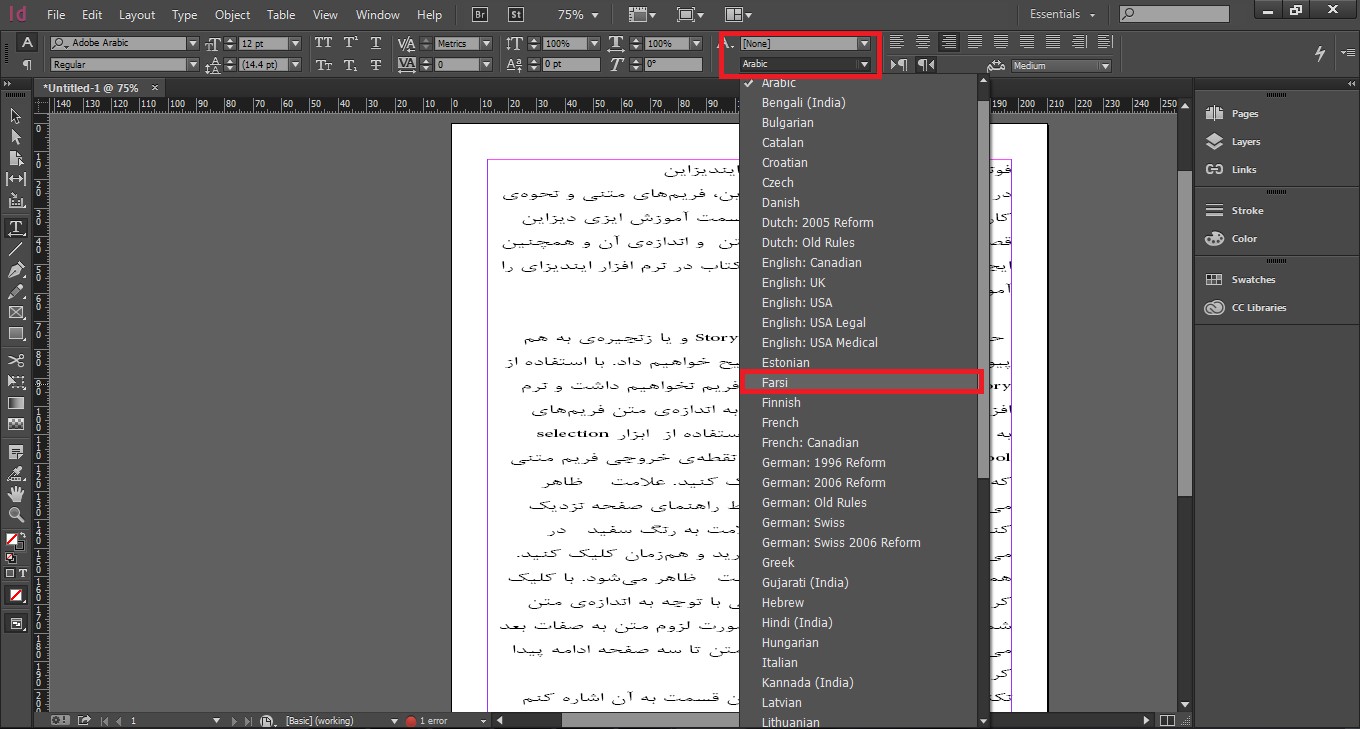1360x729 pixels.
Task: Click the fill and stroke color swatch
Action: [15, 541]
